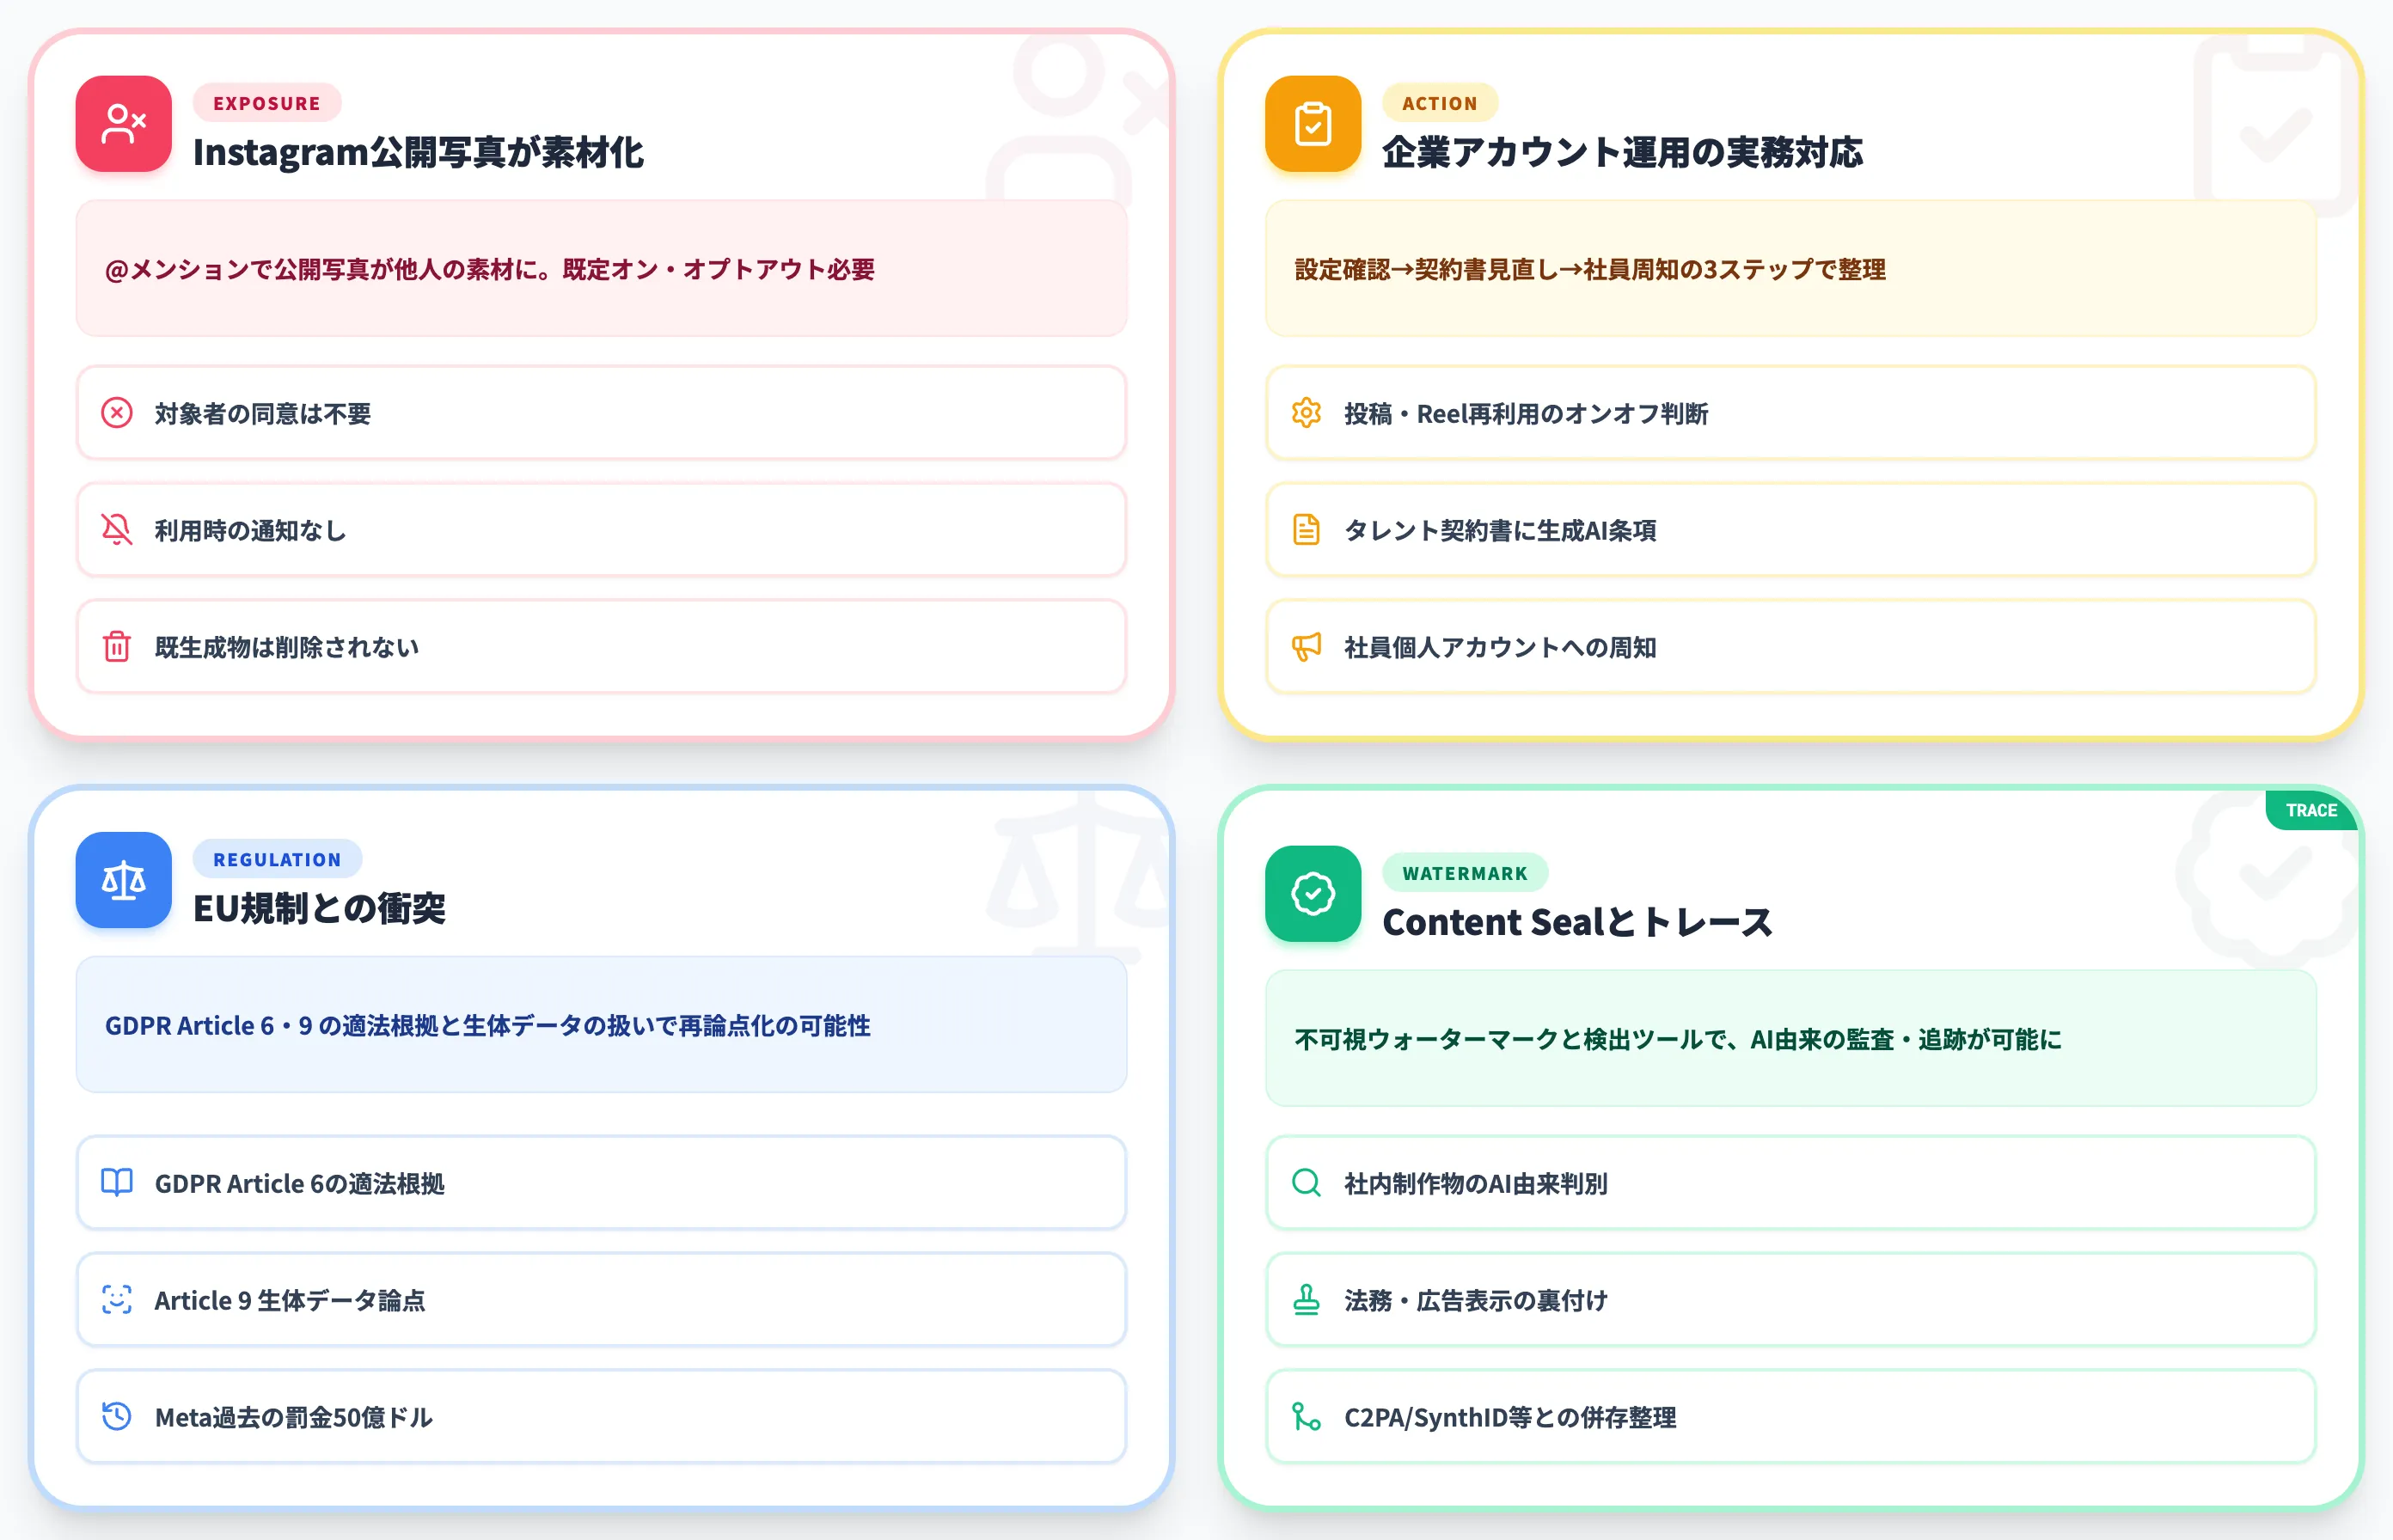The height and width of the screenshot is (1540, 2393).
Task: Open the C2PA/SynthID等との併存整理 item
Action: 1791,1417
